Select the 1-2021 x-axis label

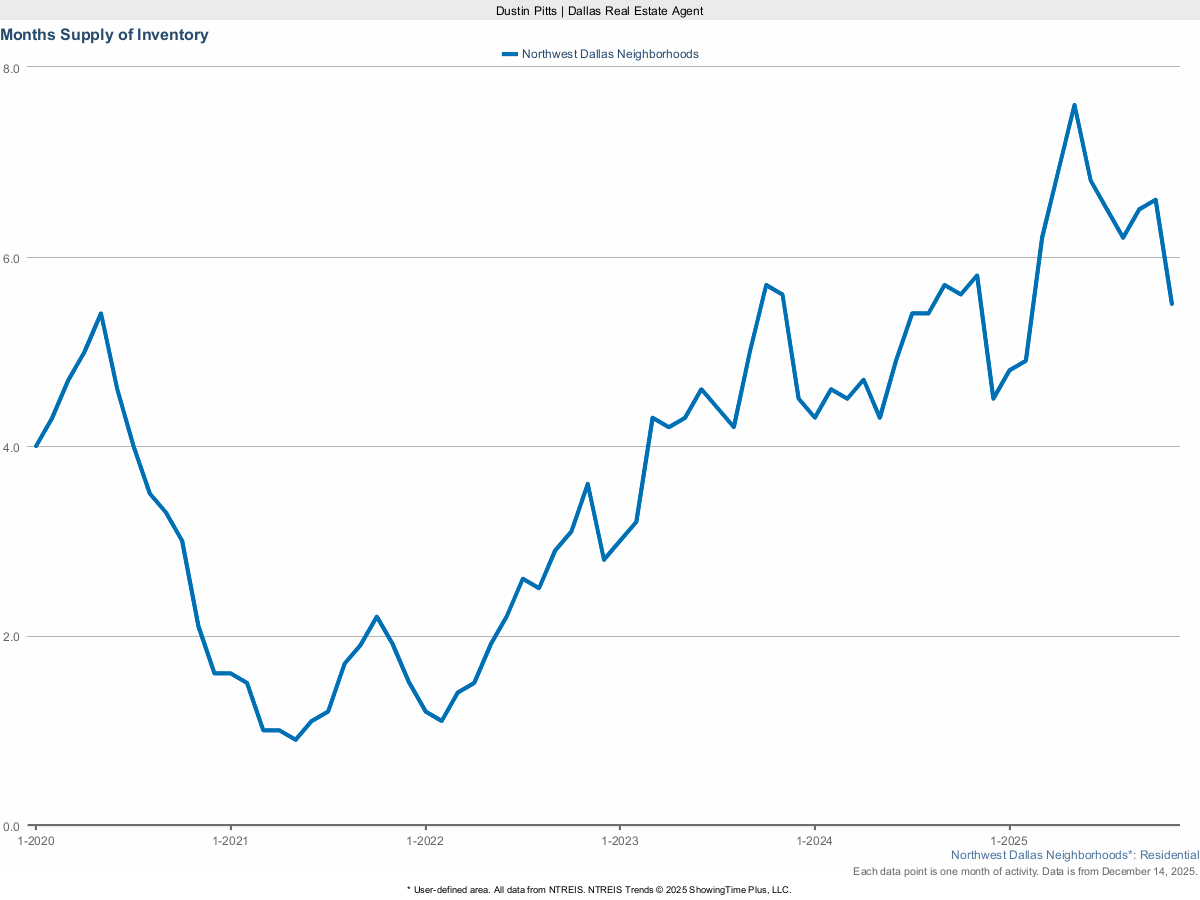[231, 842]
